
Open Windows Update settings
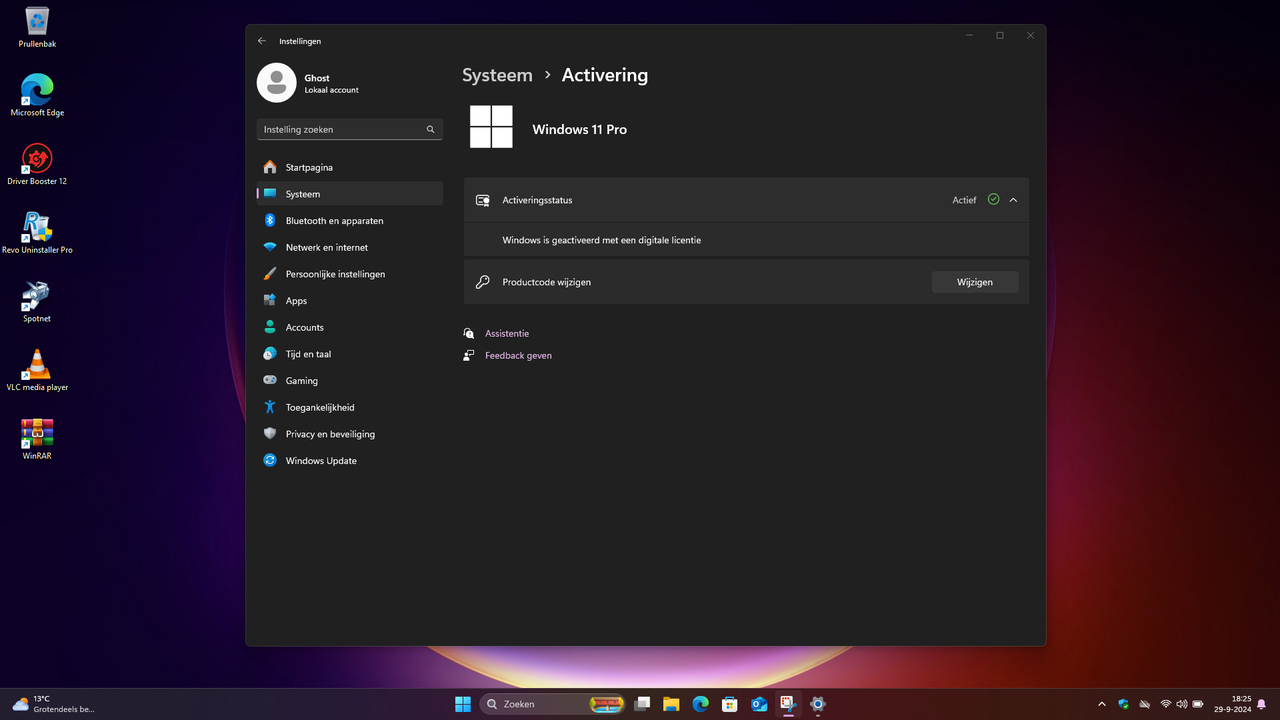tap(349, 461)
